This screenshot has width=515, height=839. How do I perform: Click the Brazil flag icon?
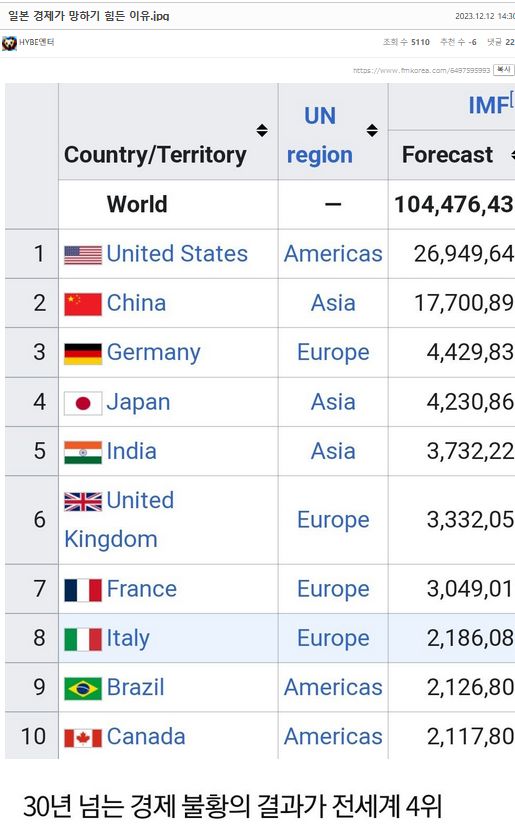[x=83, y=688]
